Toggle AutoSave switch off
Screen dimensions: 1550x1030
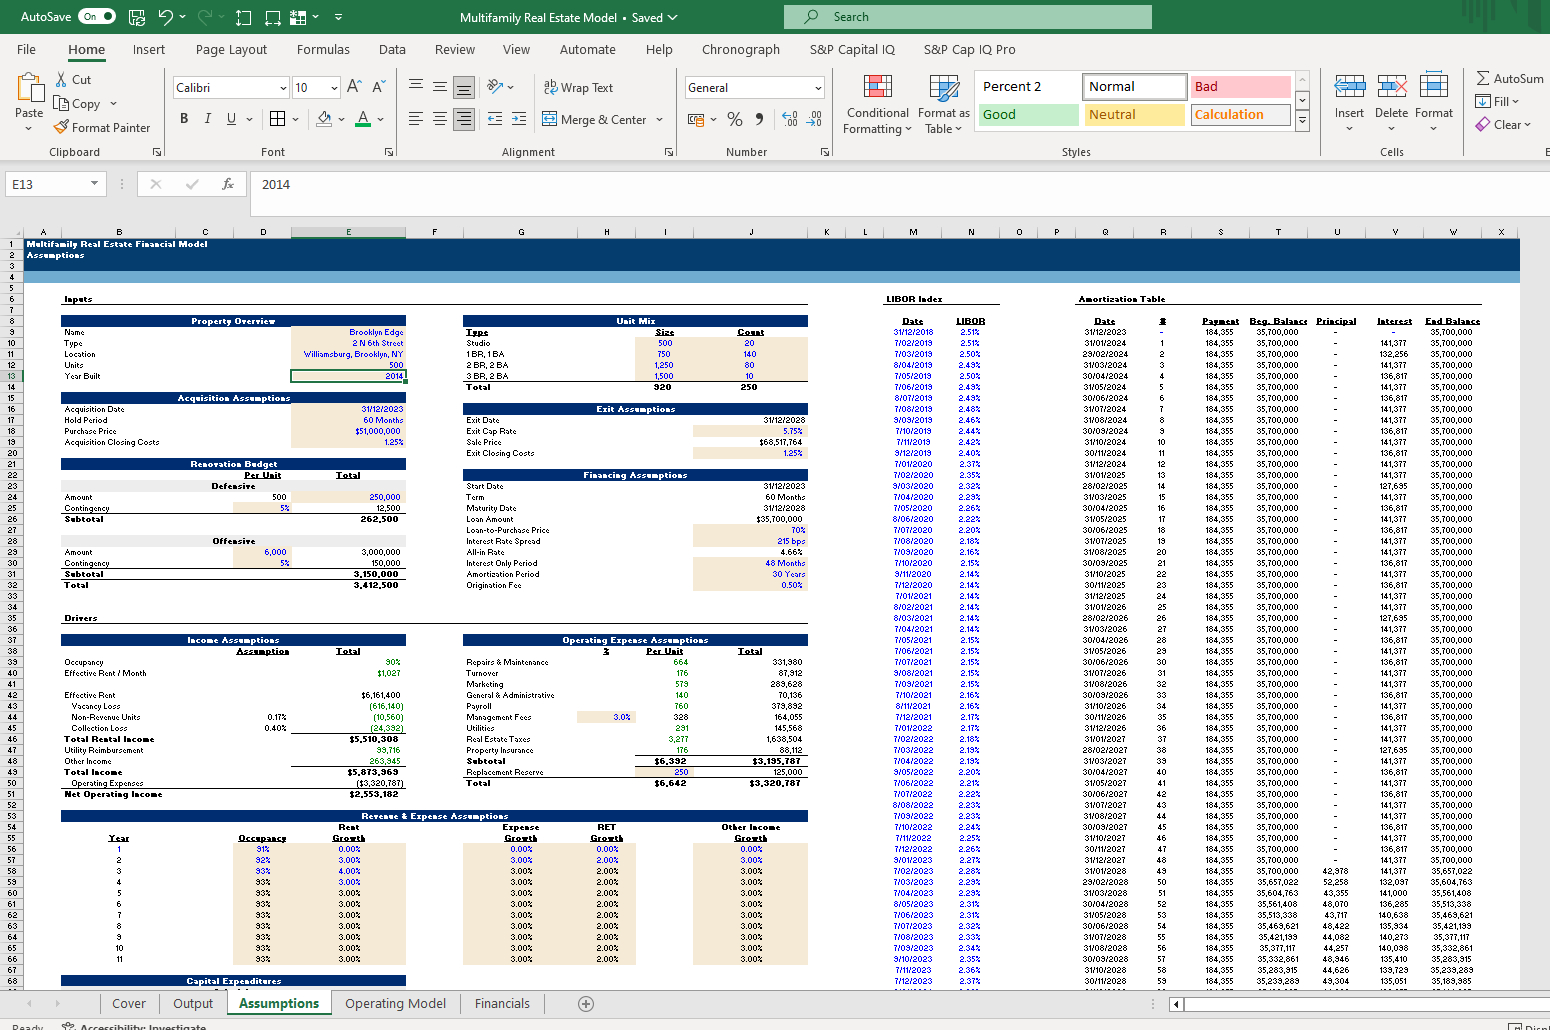[x=97, y=17]
